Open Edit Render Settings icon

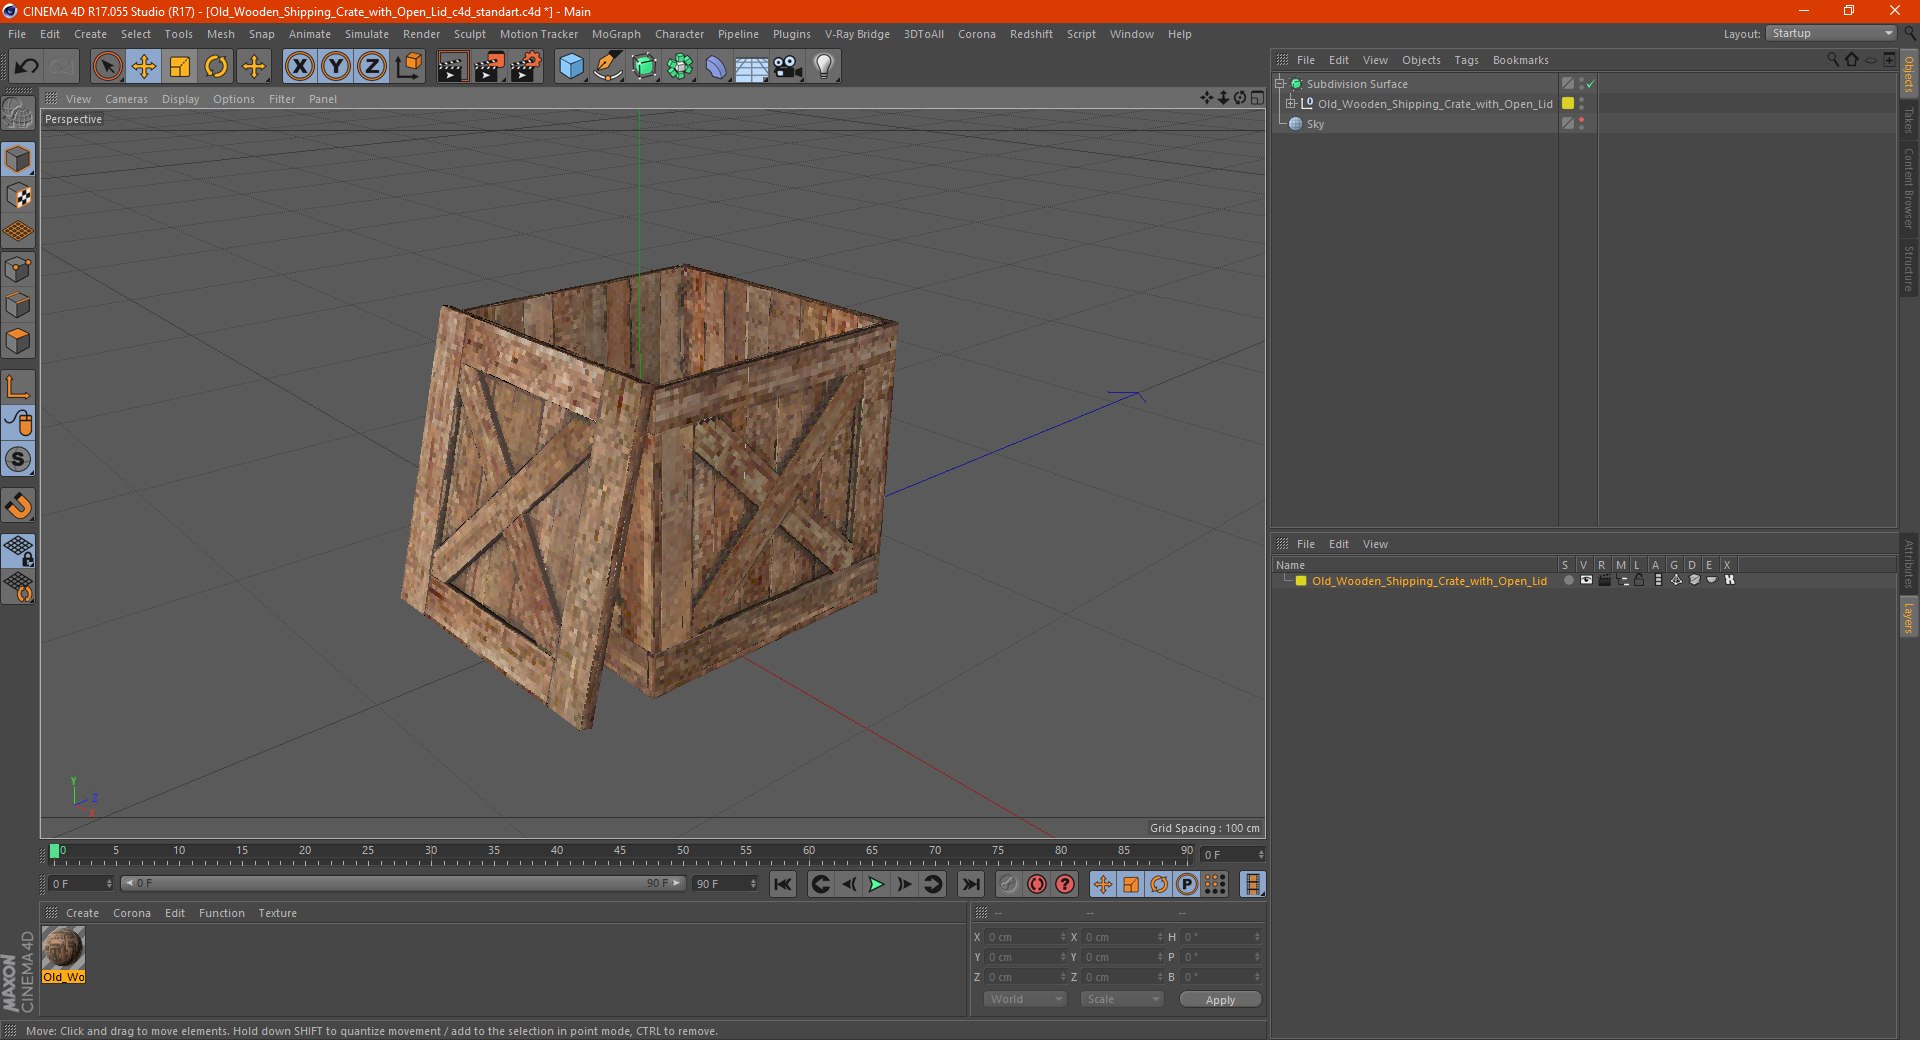coord(526,67)
